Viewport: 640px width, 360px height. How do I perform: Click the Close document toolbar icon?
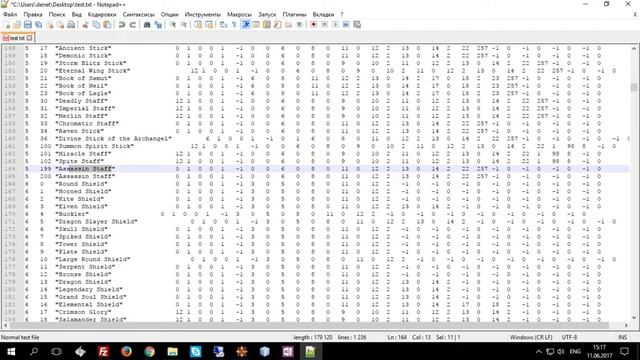tap(49, 25)
